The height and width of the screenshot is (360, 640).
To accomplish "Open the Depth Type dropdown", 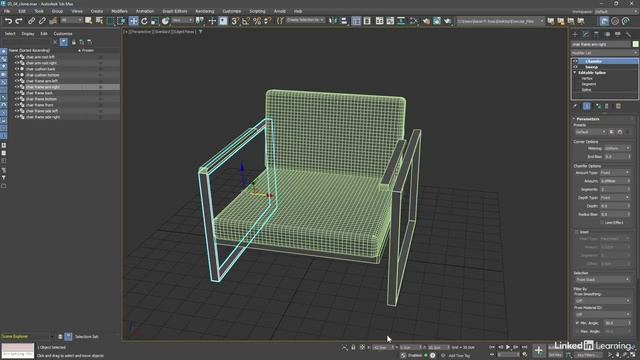I will (x=615, y=198).
